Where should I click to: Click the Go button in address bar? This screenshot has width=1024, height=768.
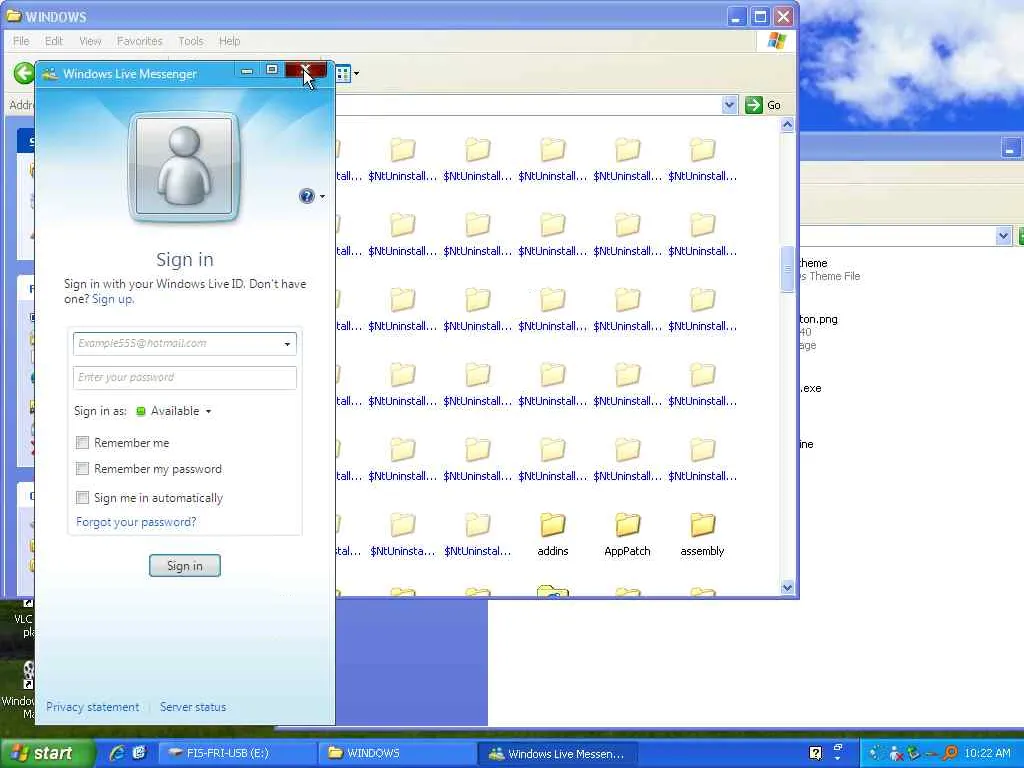pyautogui.click(x=763, y=104)
